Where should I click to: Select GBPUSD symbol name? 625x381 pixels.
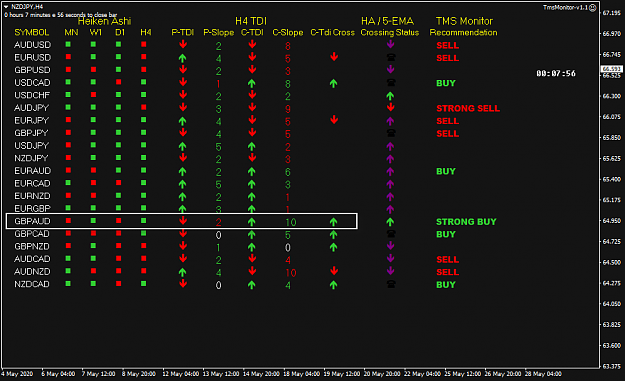tap(32, 70)
